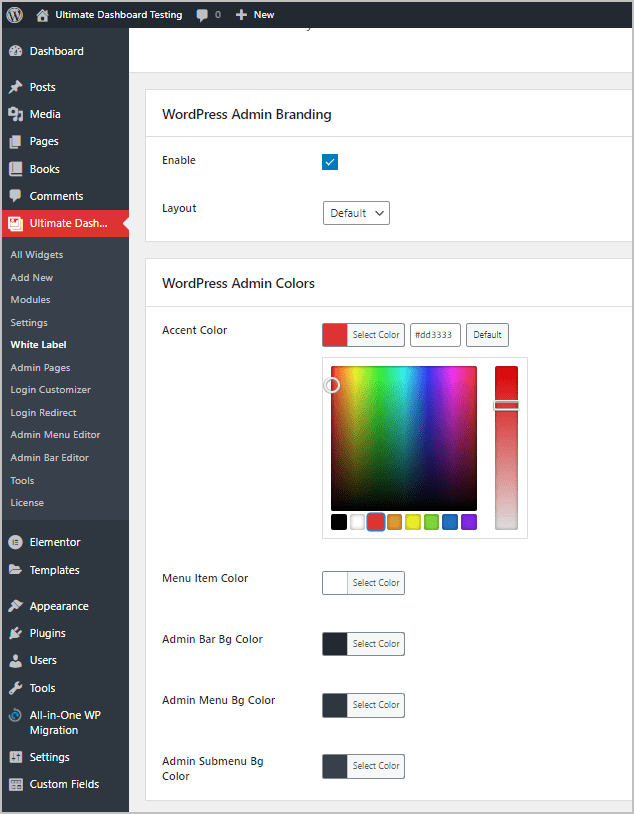This screenshot has height=814, width=634.
Task: Click the Settings sliders icon
Action: tap(16, 757)
